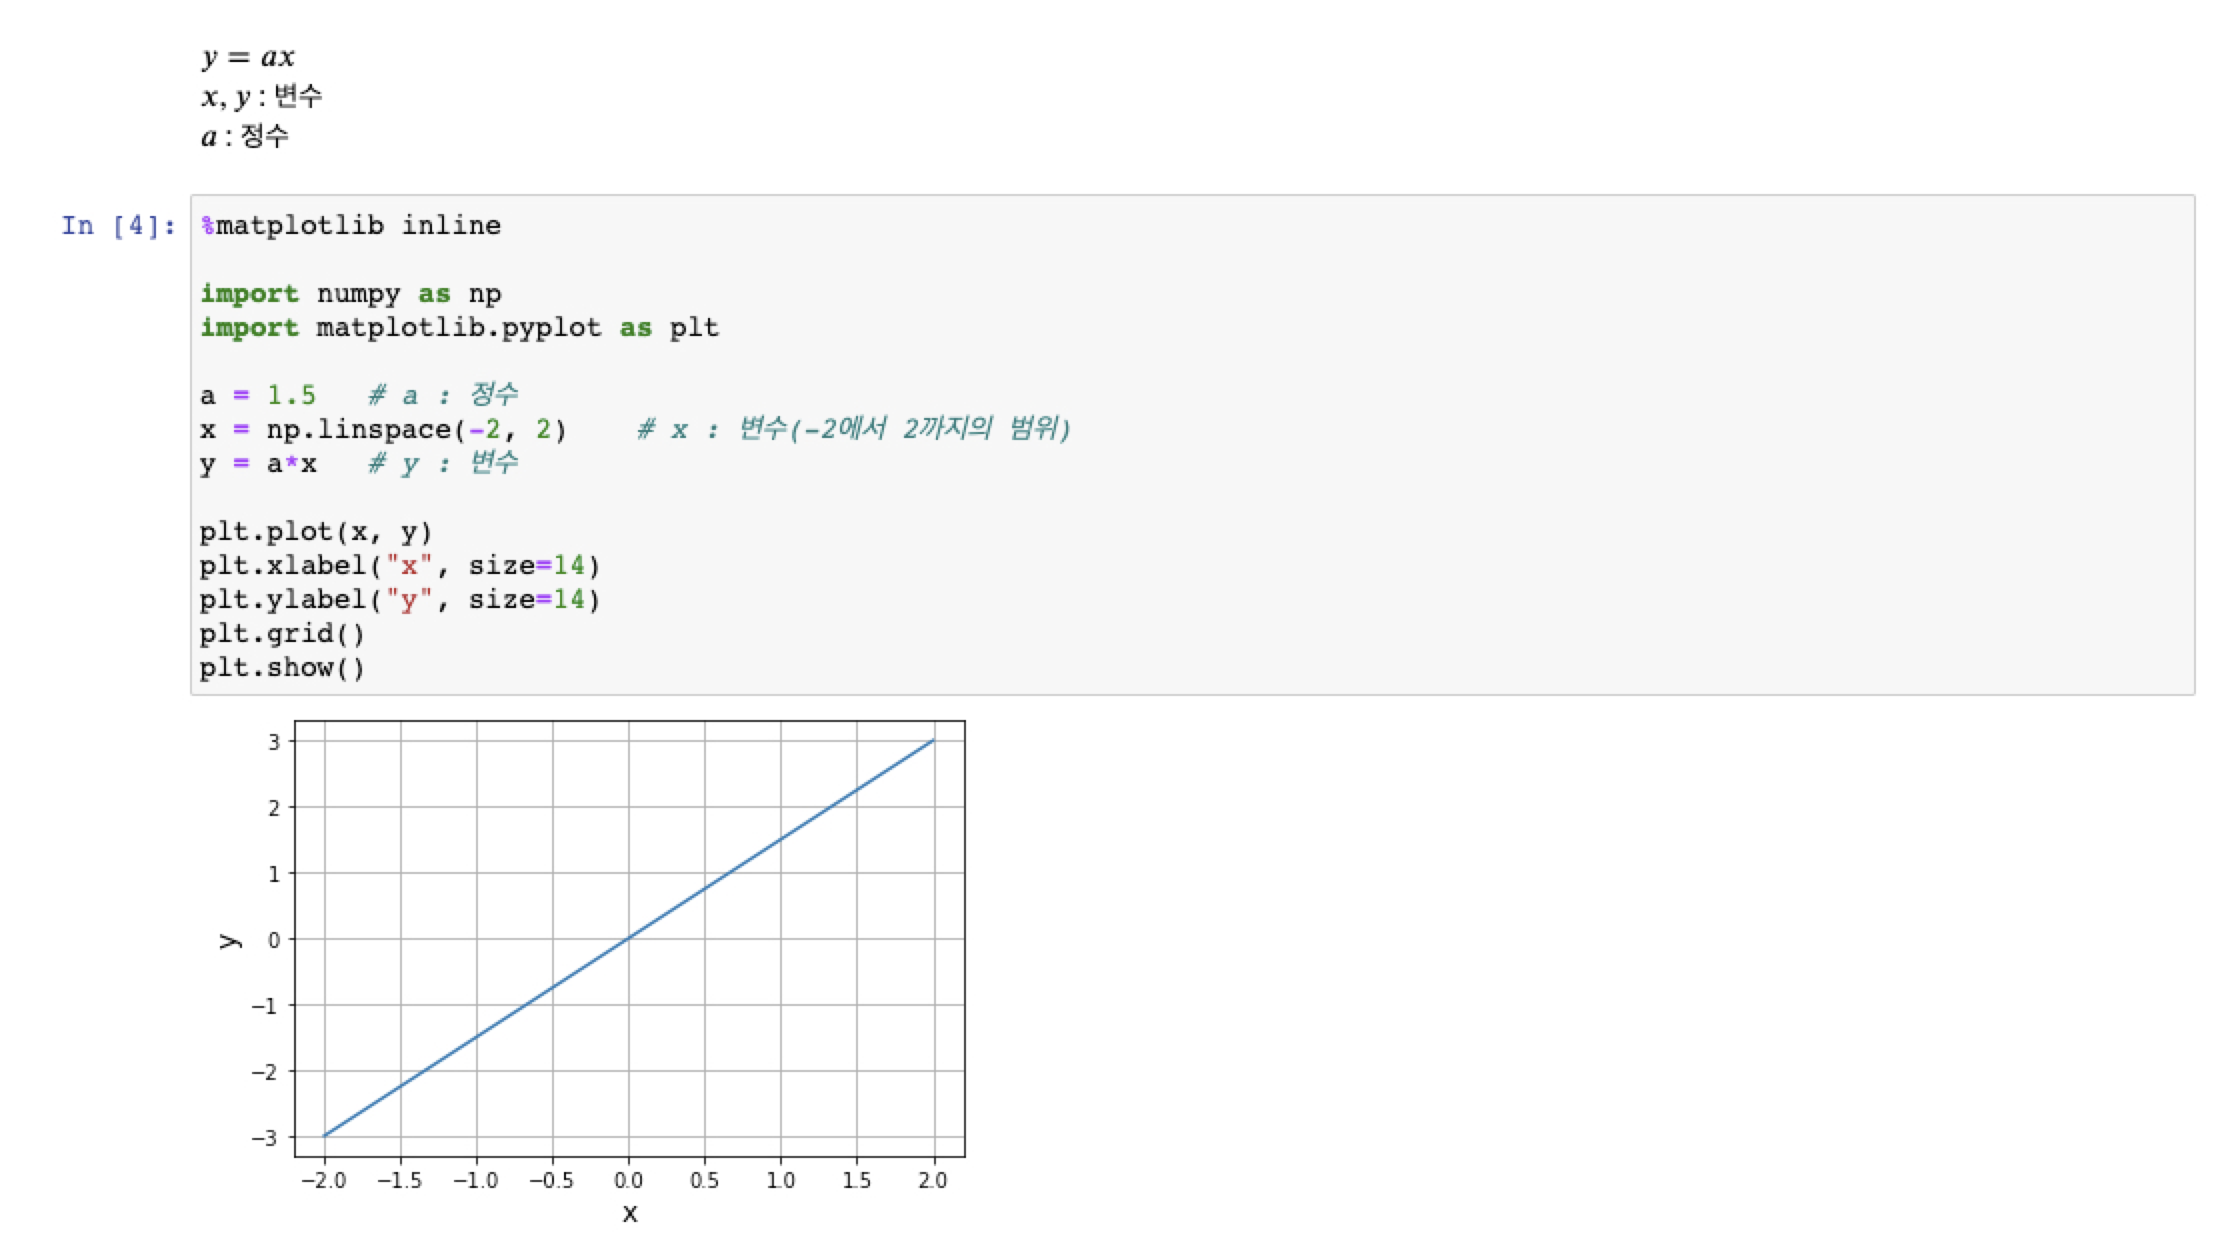Image resolution: width=2224 pixels, height=1258 pixels.
Task: Click the plt.show() line
Action: [x=282, y=668]
